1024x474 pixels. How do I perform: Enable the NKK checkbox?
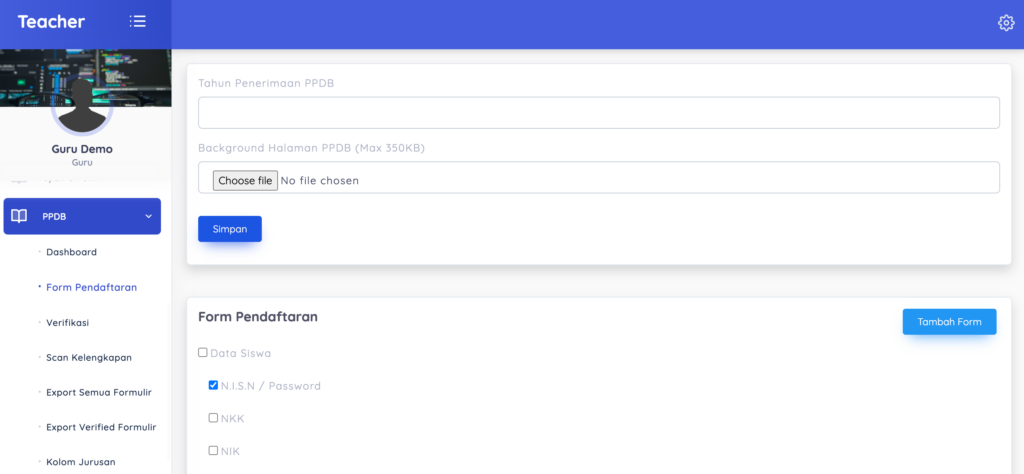(x=213, y=418)
